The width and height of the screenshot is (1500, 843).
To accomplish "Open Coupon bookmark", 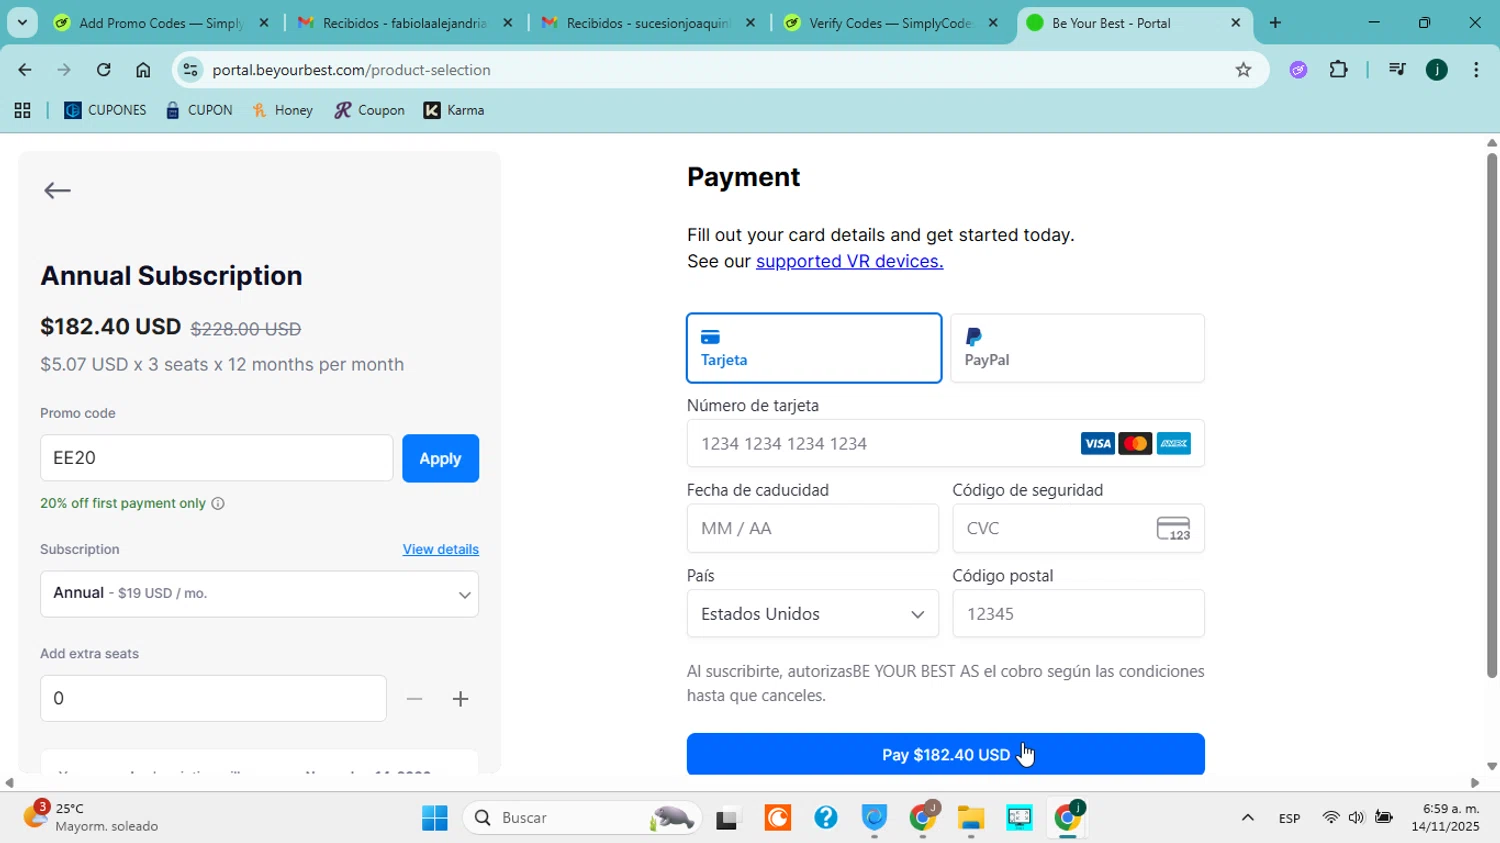I will (x=370, y=111).
